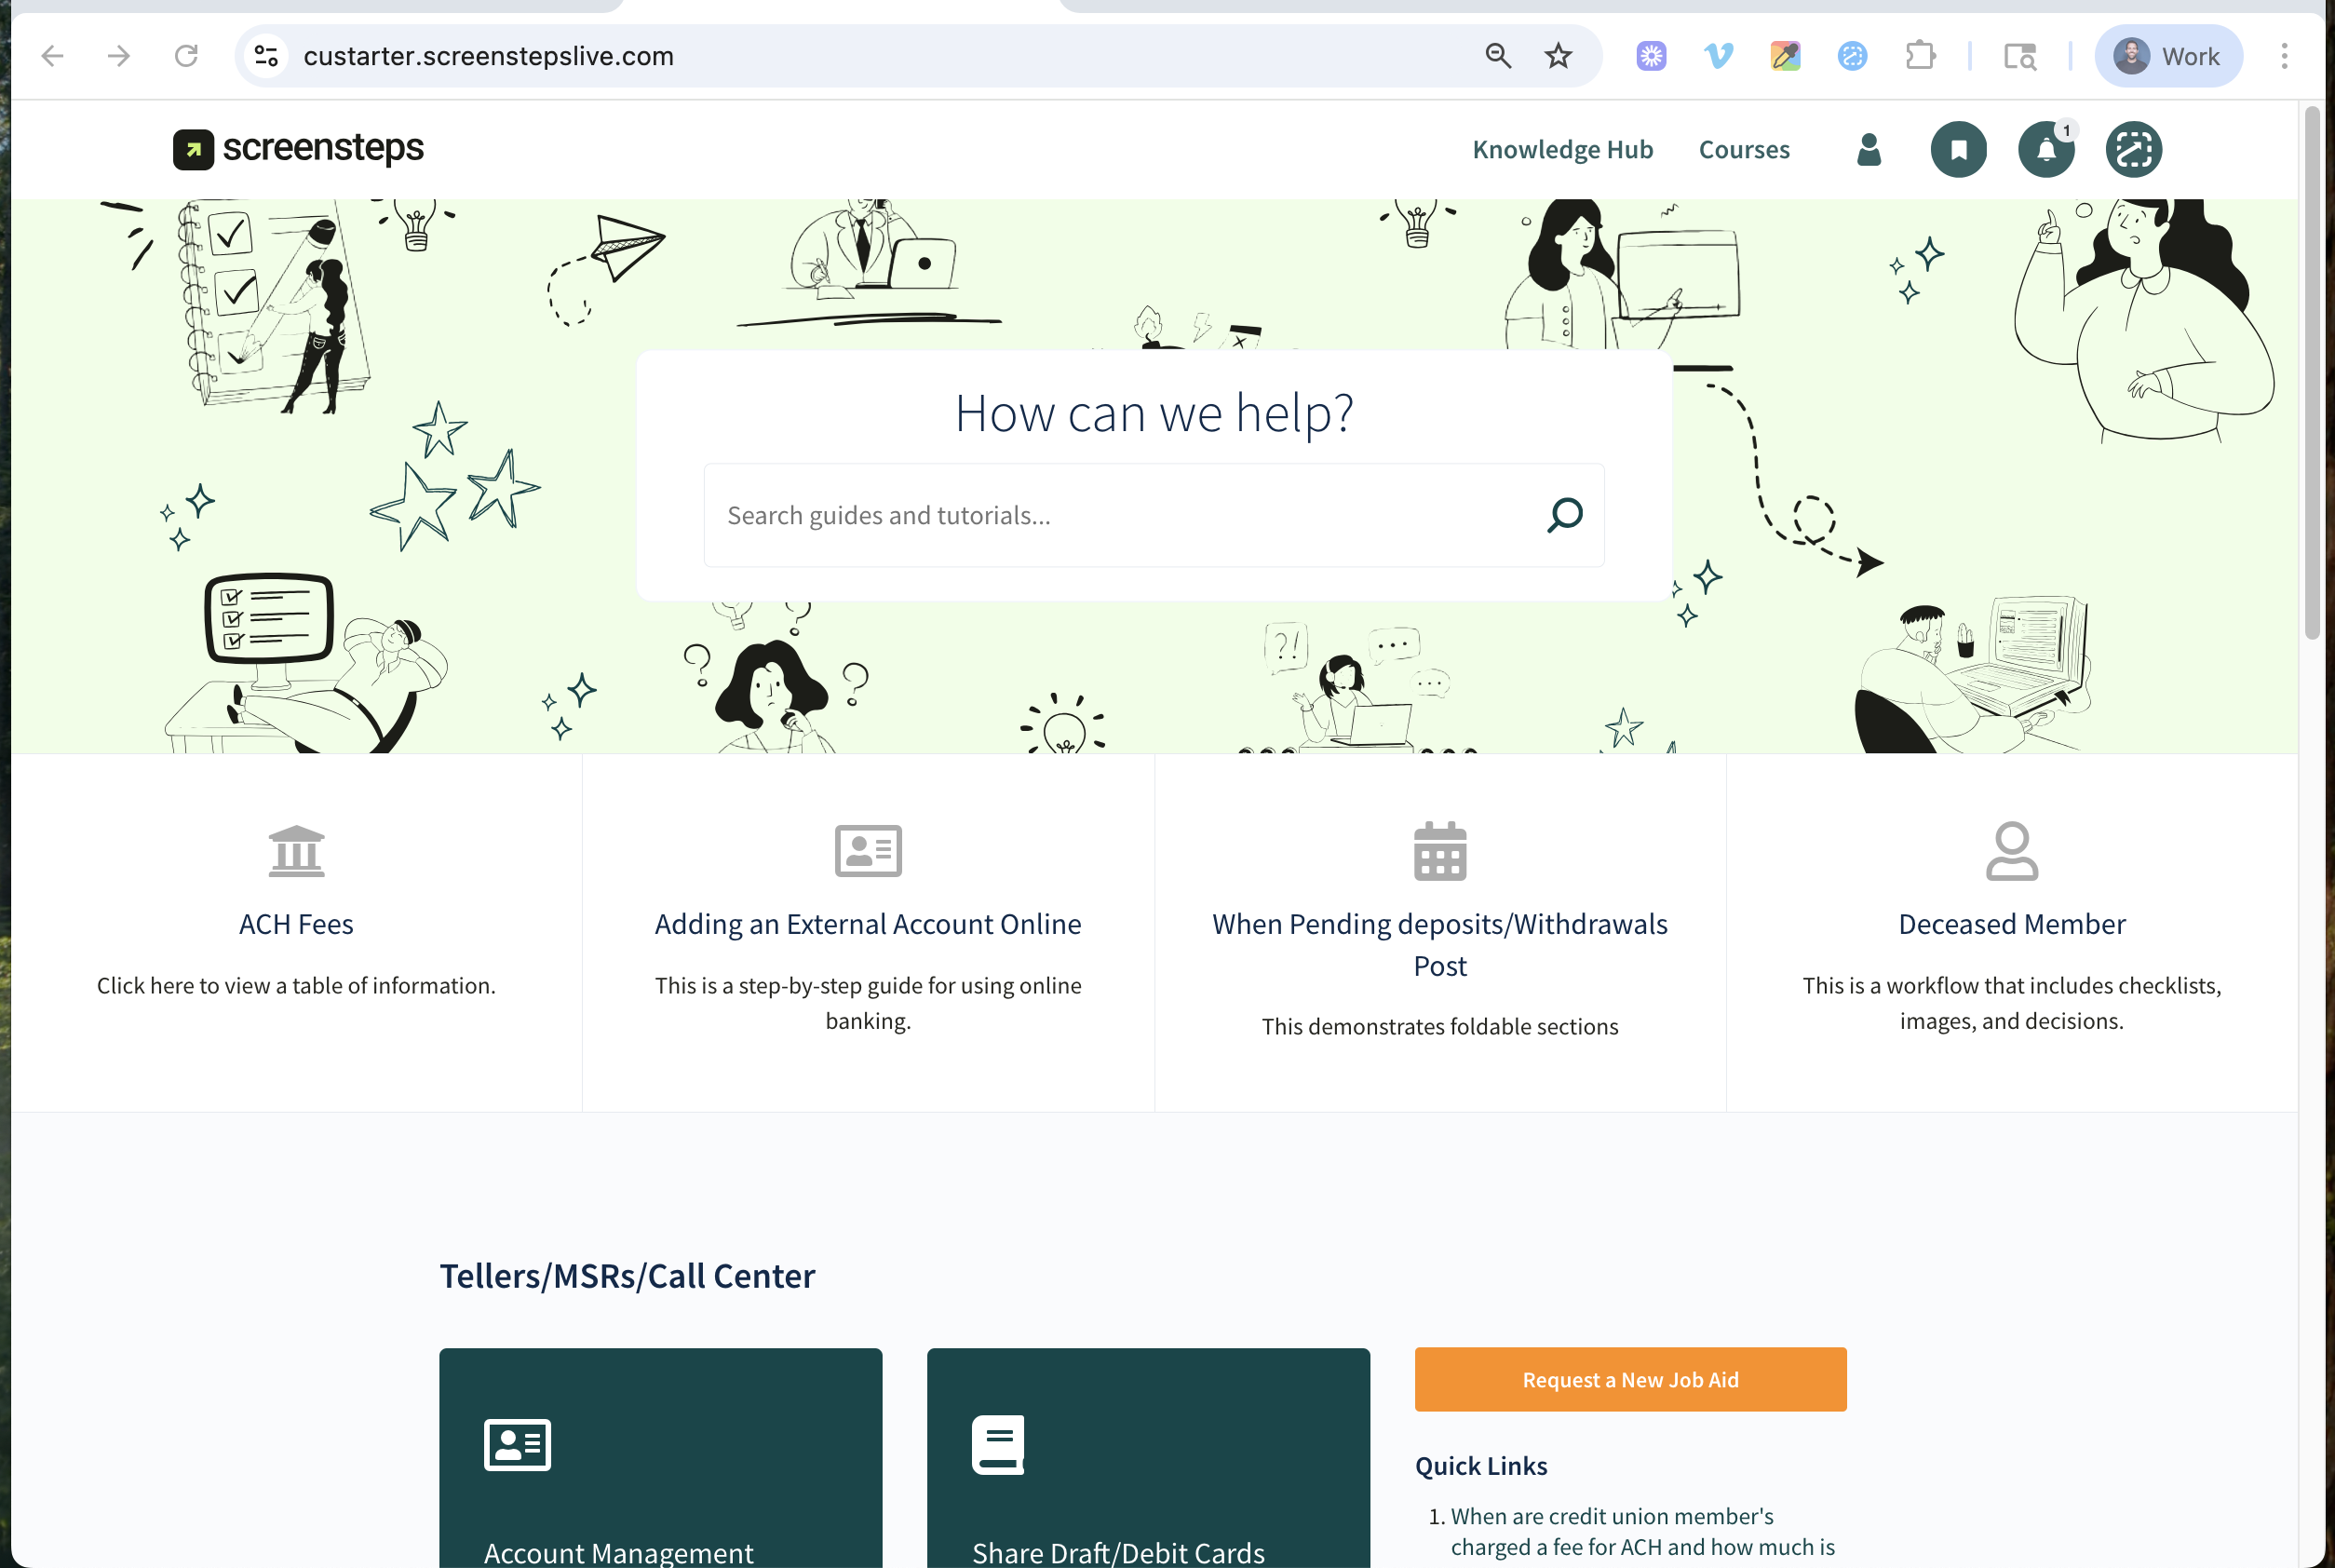Bookmark this page with the star icon
This screenshot has height=1568, width=2335.
coord(1558,56)
